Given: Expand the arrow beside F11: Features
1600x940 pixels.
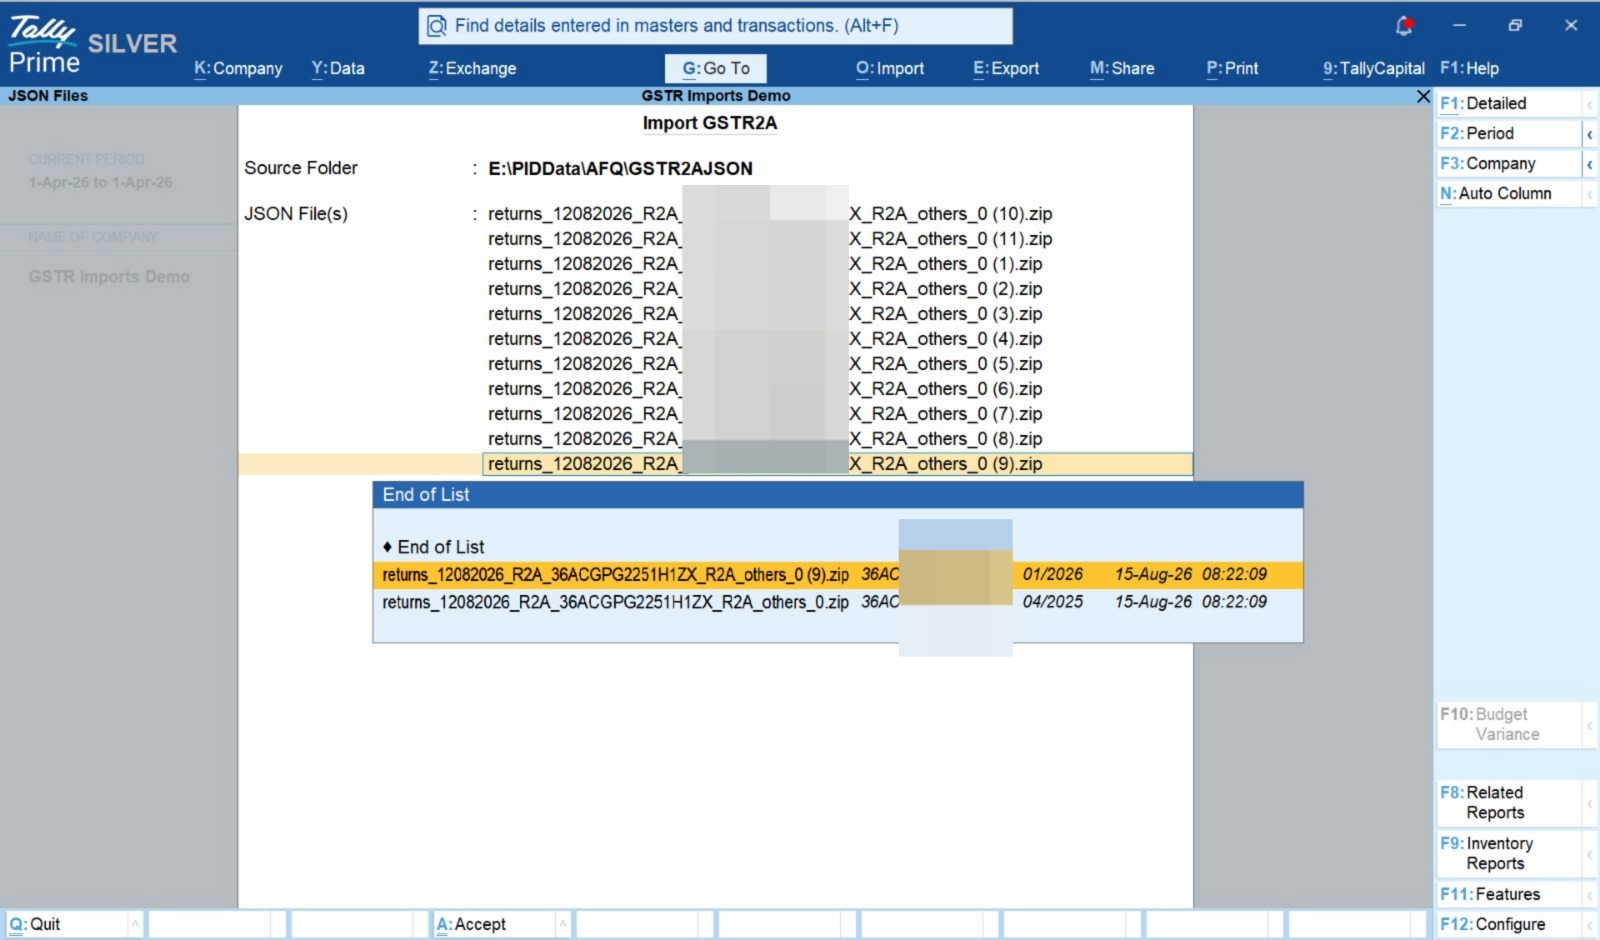Looking at the screenshot, I should click(x=1590, y=895).
